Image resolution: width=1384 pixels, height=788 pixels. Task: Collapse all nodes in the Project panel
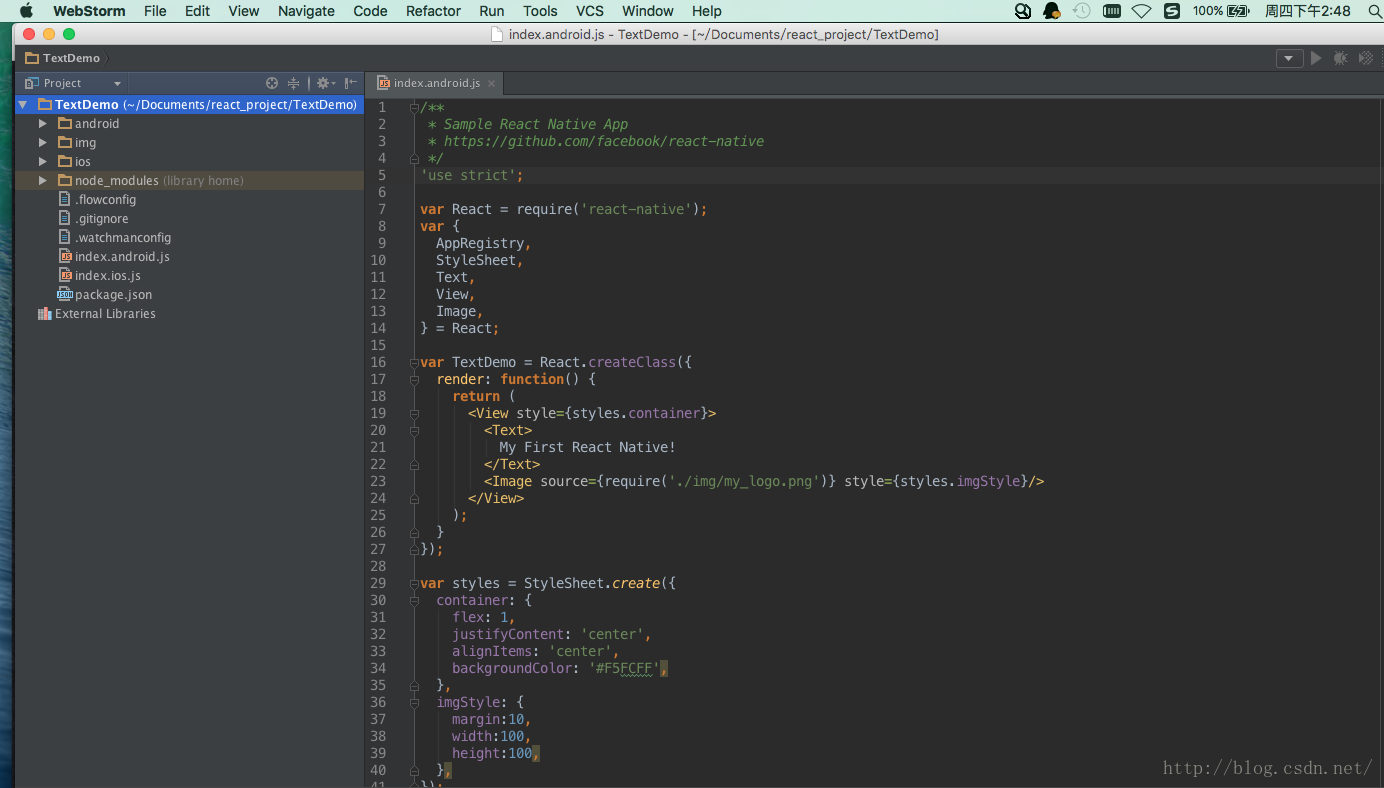(293, 83)
